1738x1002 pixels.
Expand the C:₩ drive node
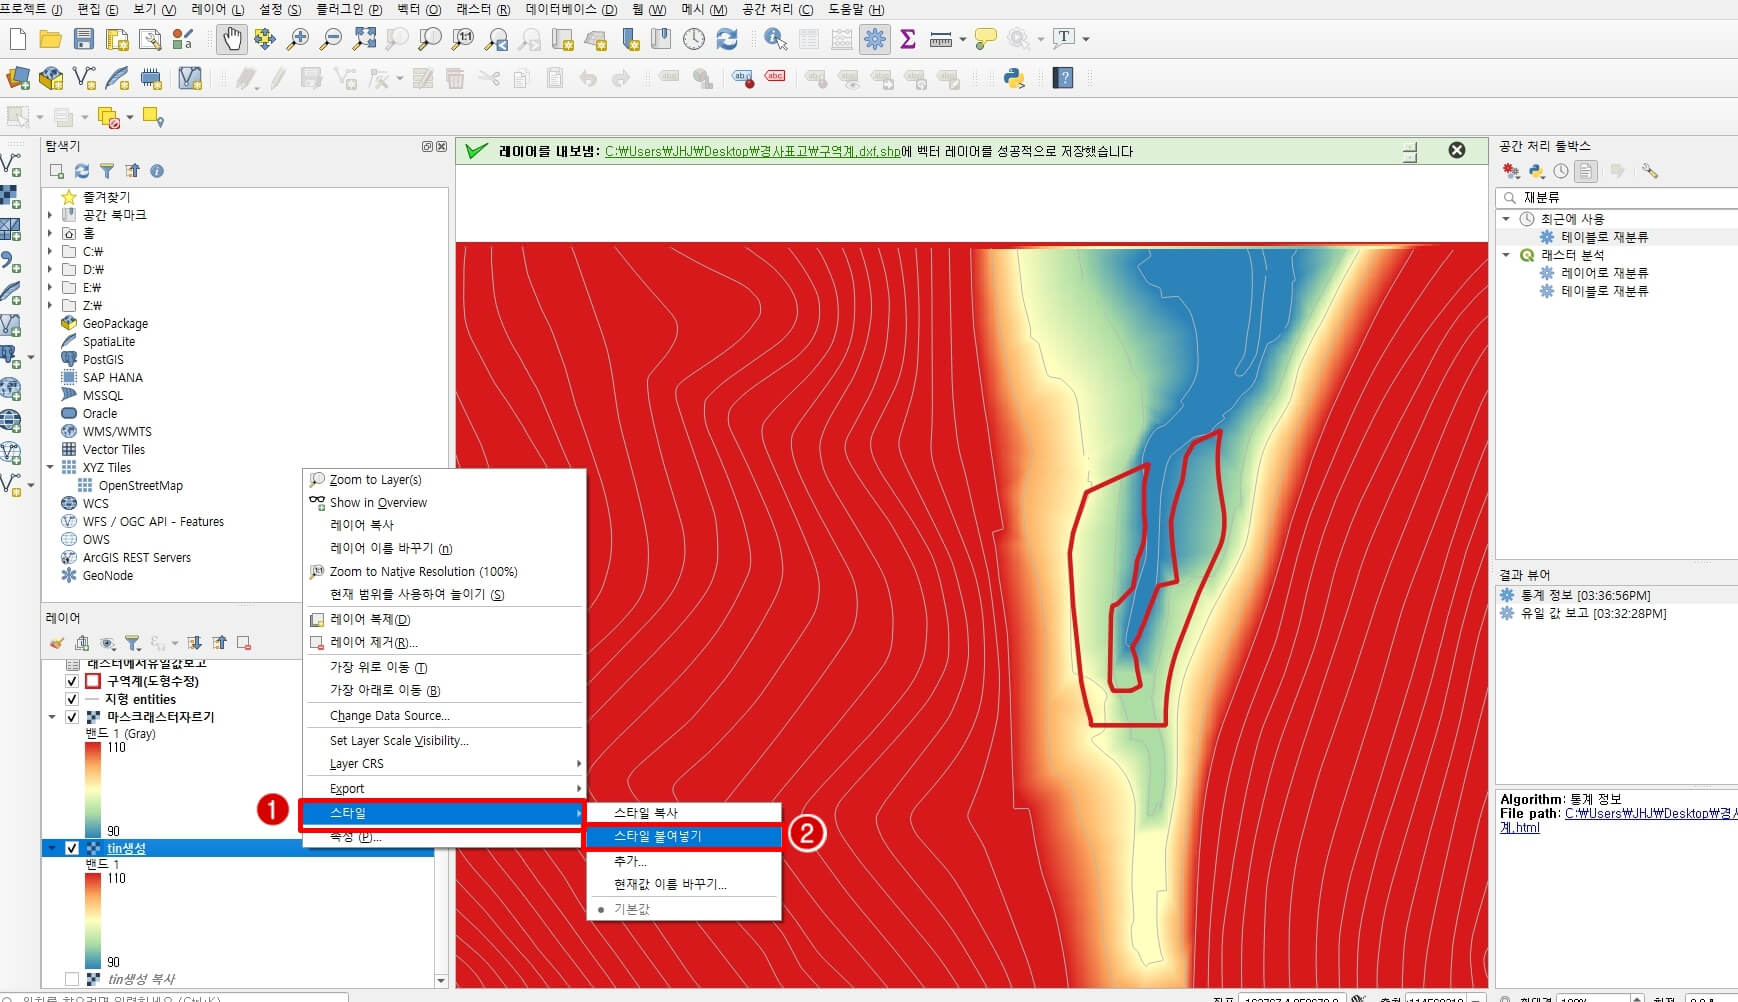click(x=50, y=251)
